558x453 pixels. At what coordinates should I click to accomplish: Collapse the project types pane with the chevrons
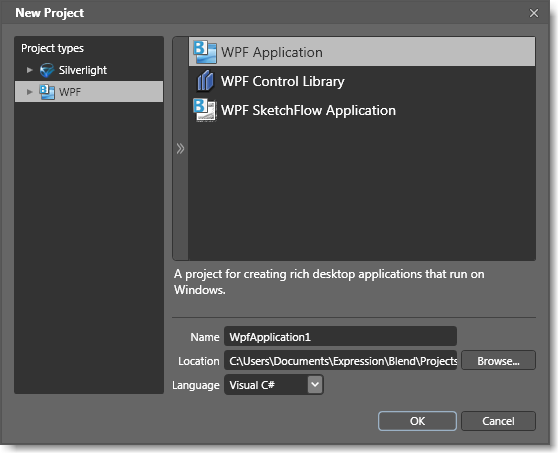(x=180, y=148)
